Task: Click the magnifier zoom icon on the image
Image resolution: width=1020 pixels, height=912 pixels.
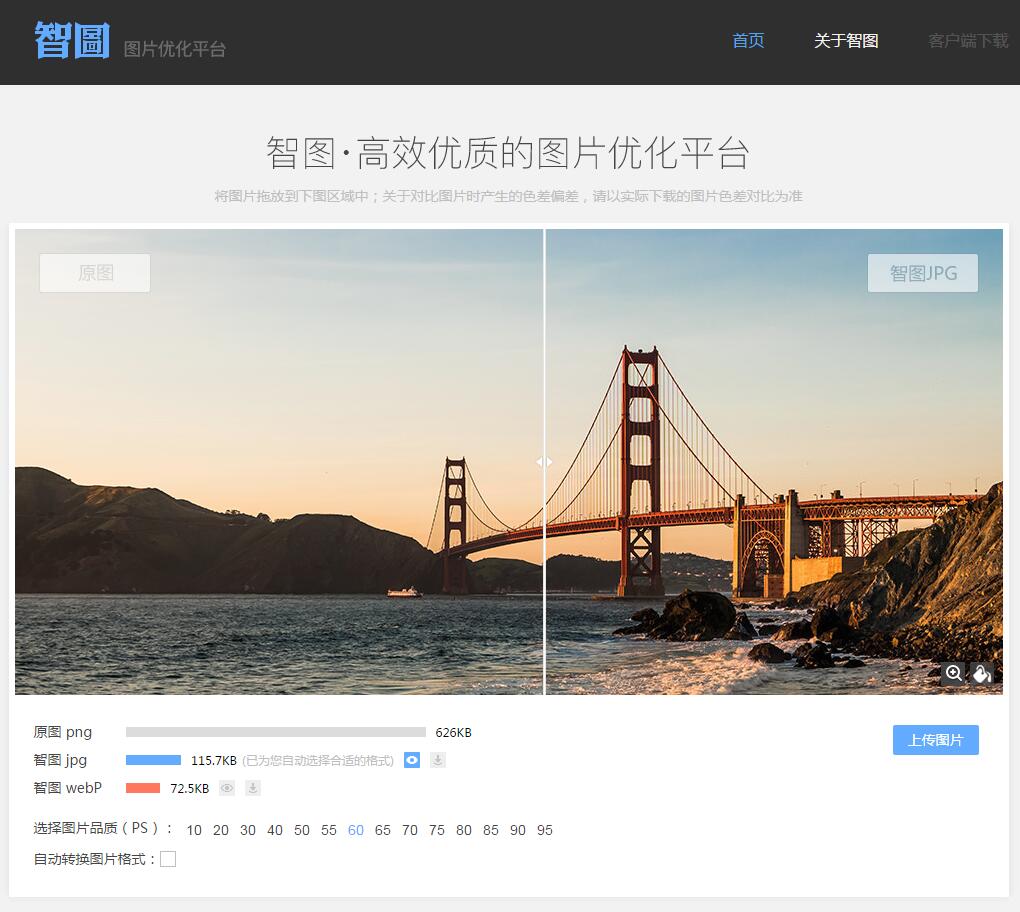Action: [954, 673]
